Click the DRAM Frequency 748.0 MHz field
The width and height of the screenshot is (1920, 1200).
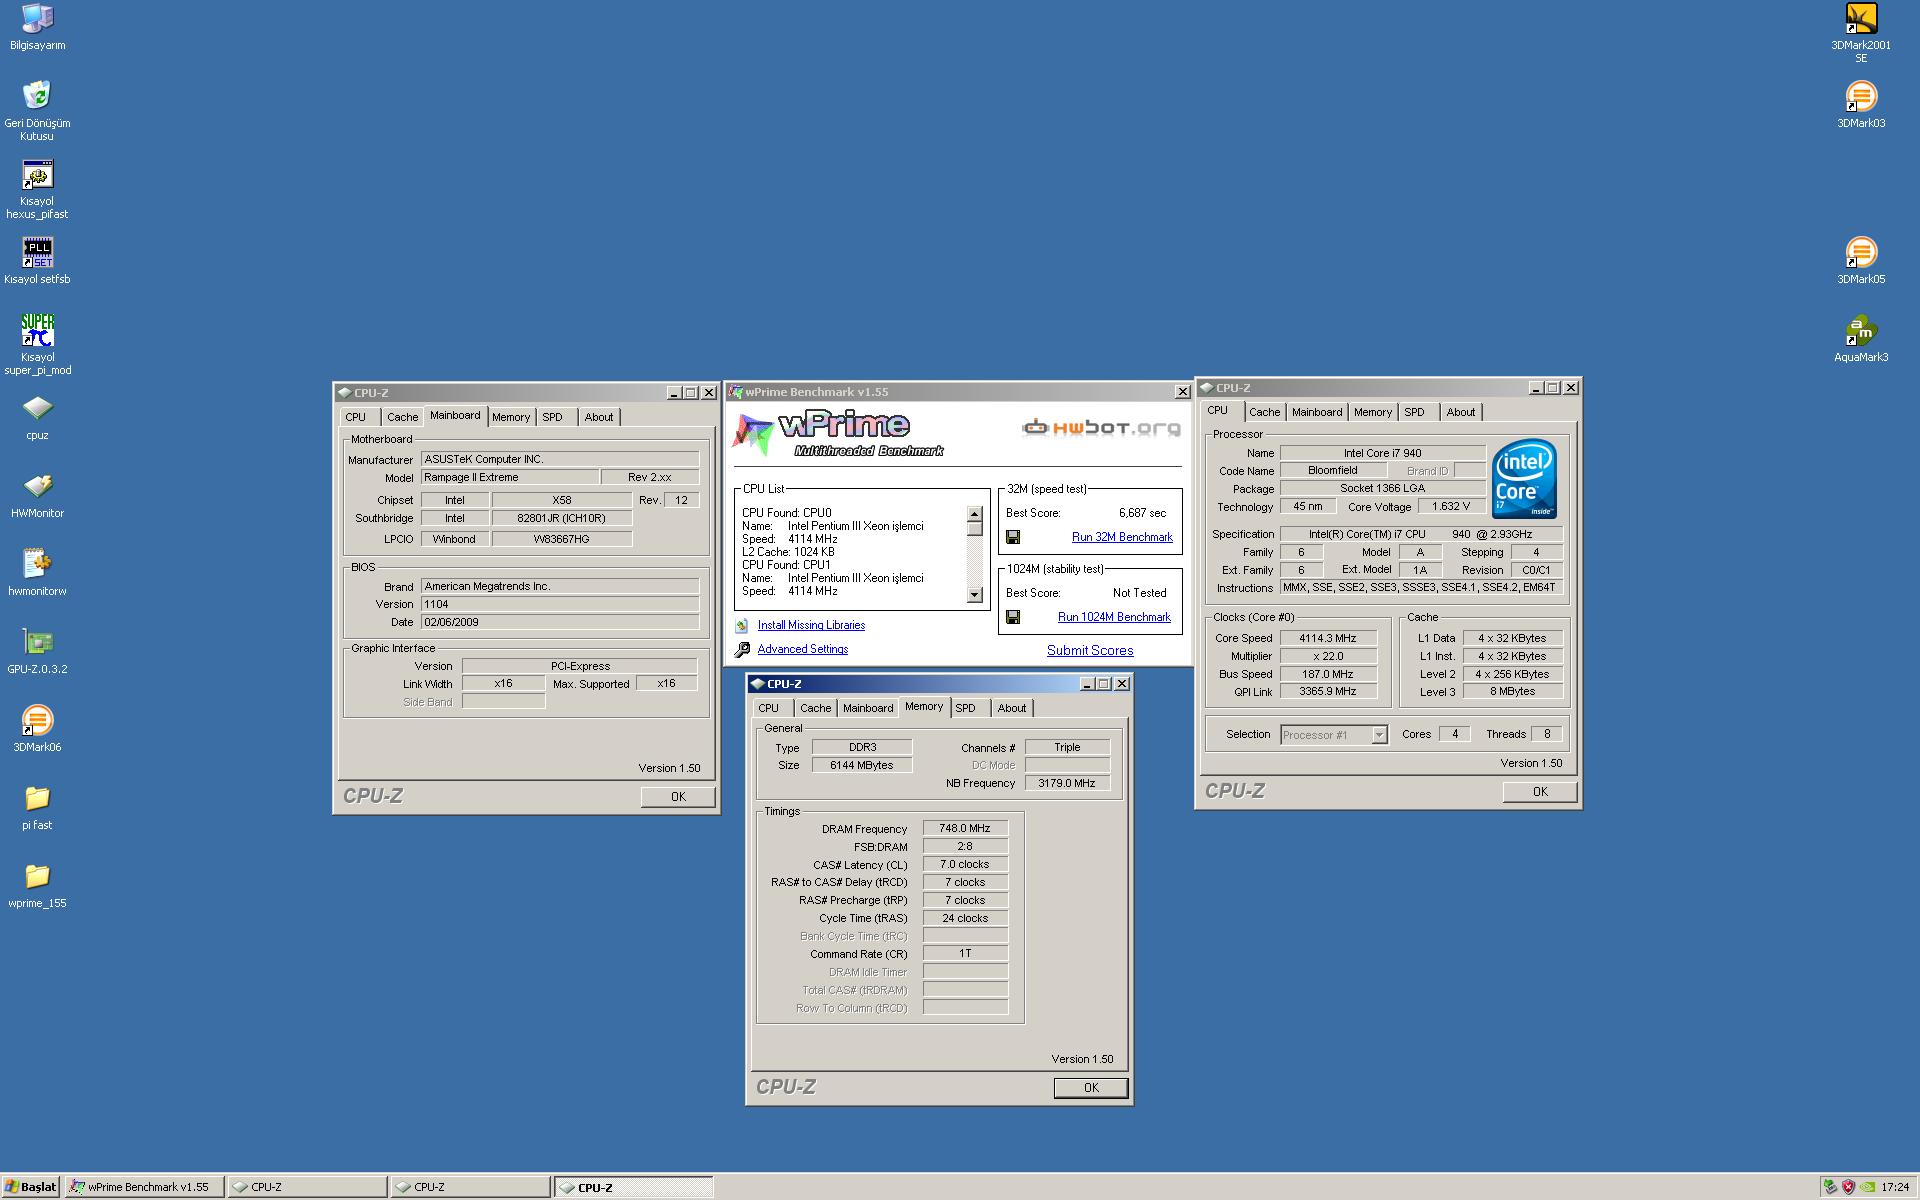click(x=965, y=829)
